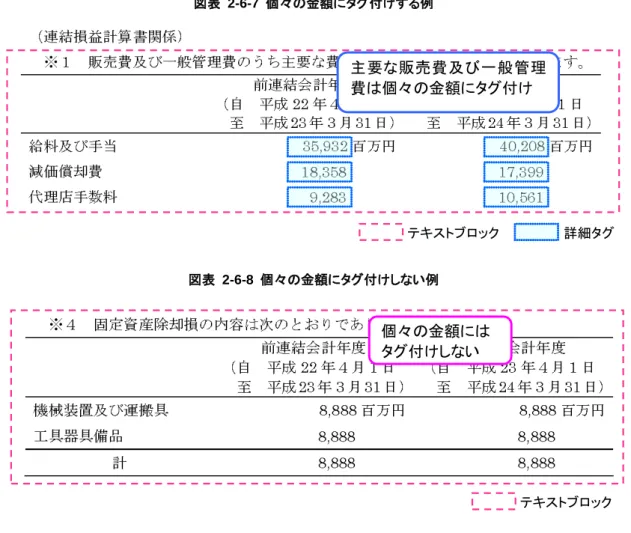Click the tagged value 40,208
631x533 pixels.
click(x=516, y=147)
